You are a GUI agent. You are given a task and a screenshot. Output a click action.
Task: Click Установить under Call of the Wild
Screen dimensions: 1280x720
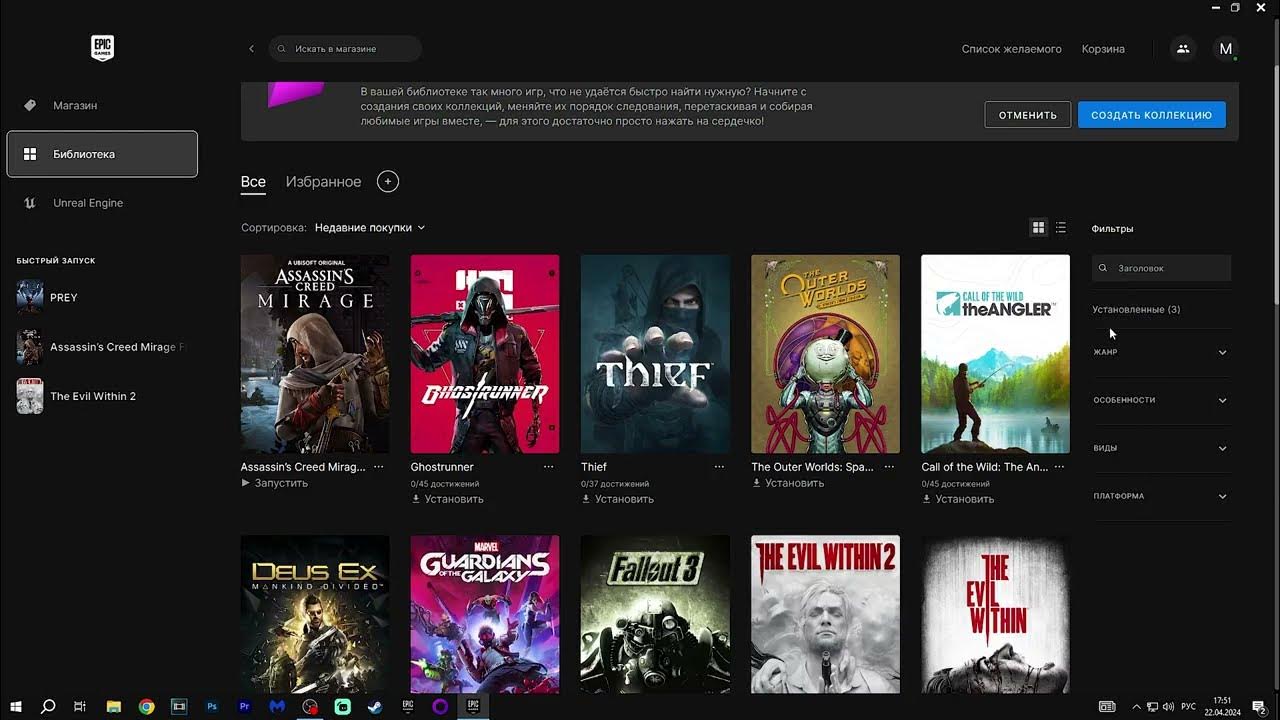tap(958, 499)
